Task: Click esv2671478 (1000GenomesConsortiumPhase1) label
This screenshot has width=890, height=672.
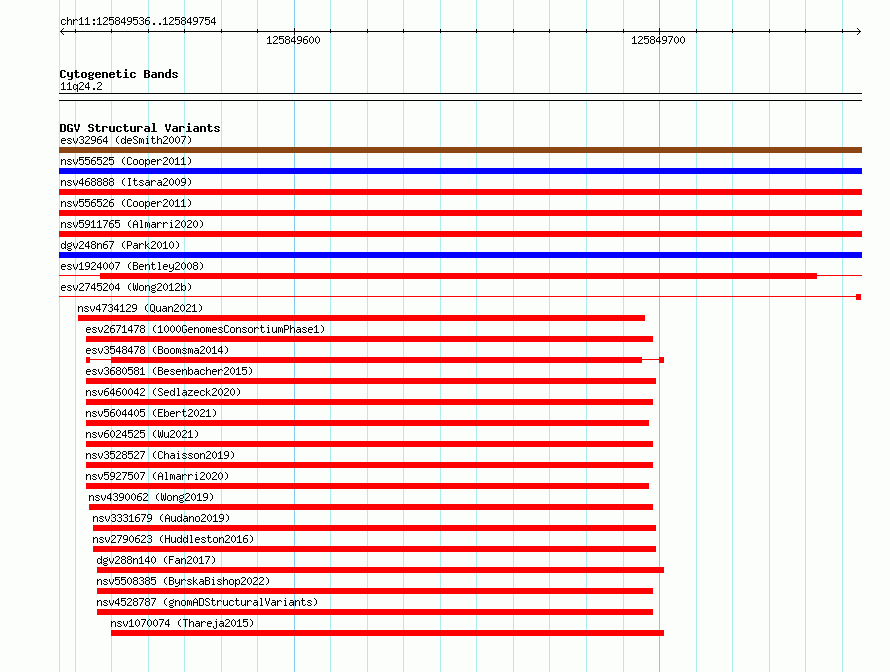Action: pos(205,329)
